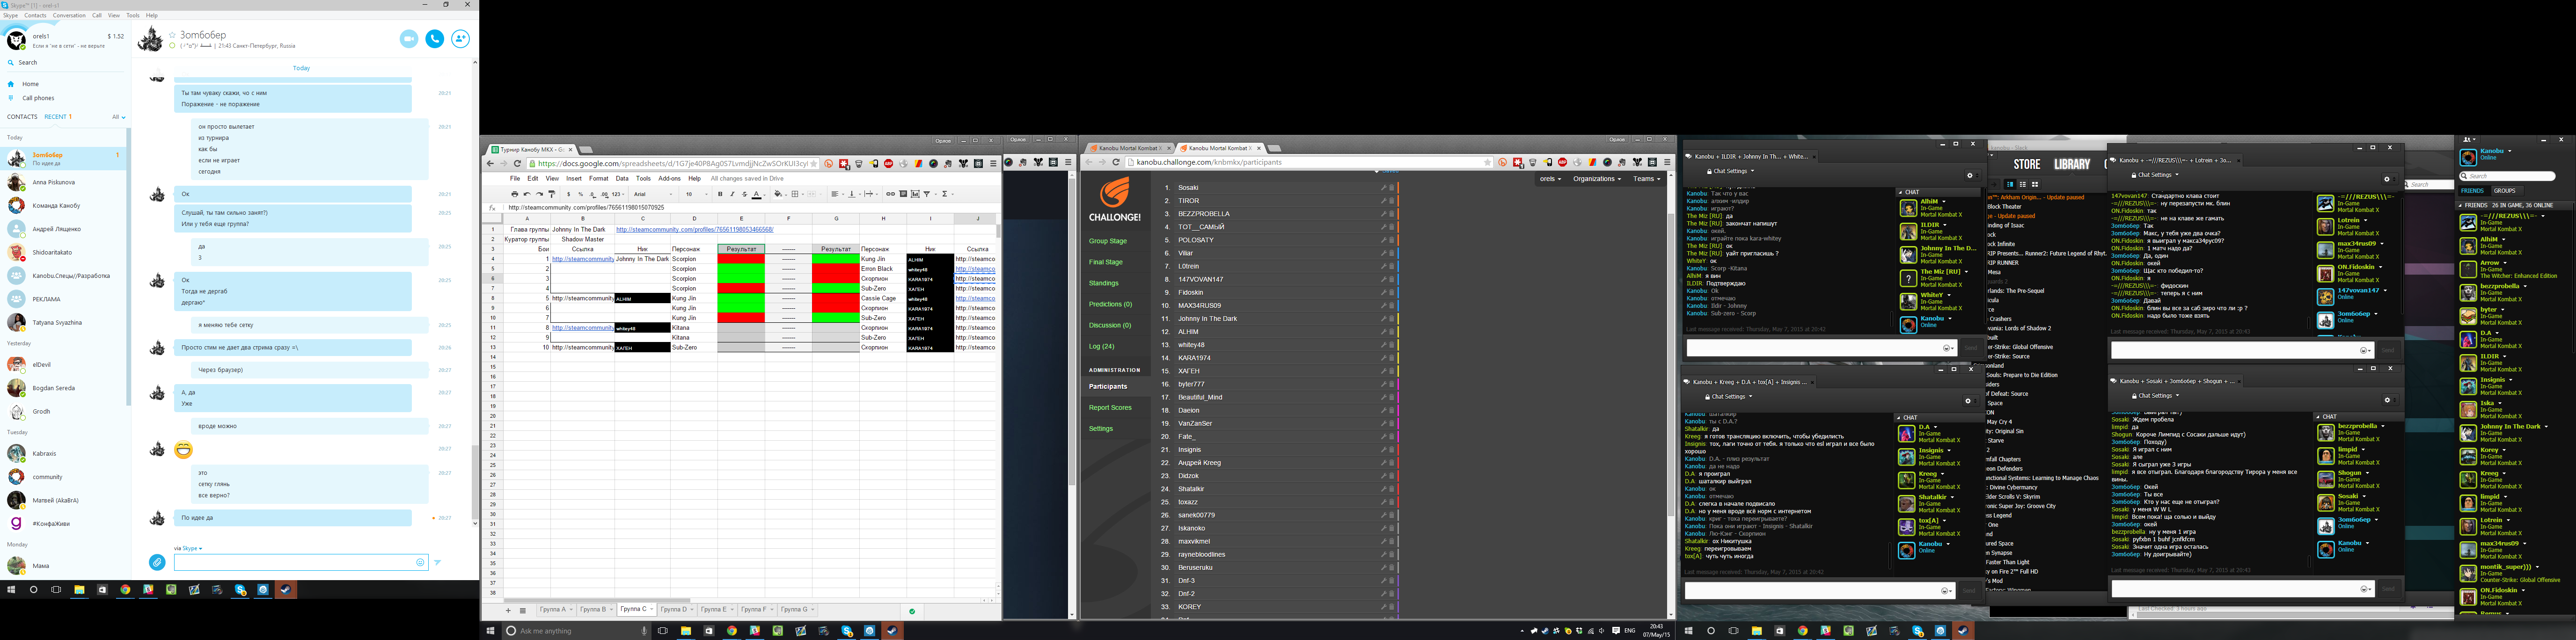The image size is (2576, 640).
Task: Add people to the Skype conversation
Action: pos(461,38)
